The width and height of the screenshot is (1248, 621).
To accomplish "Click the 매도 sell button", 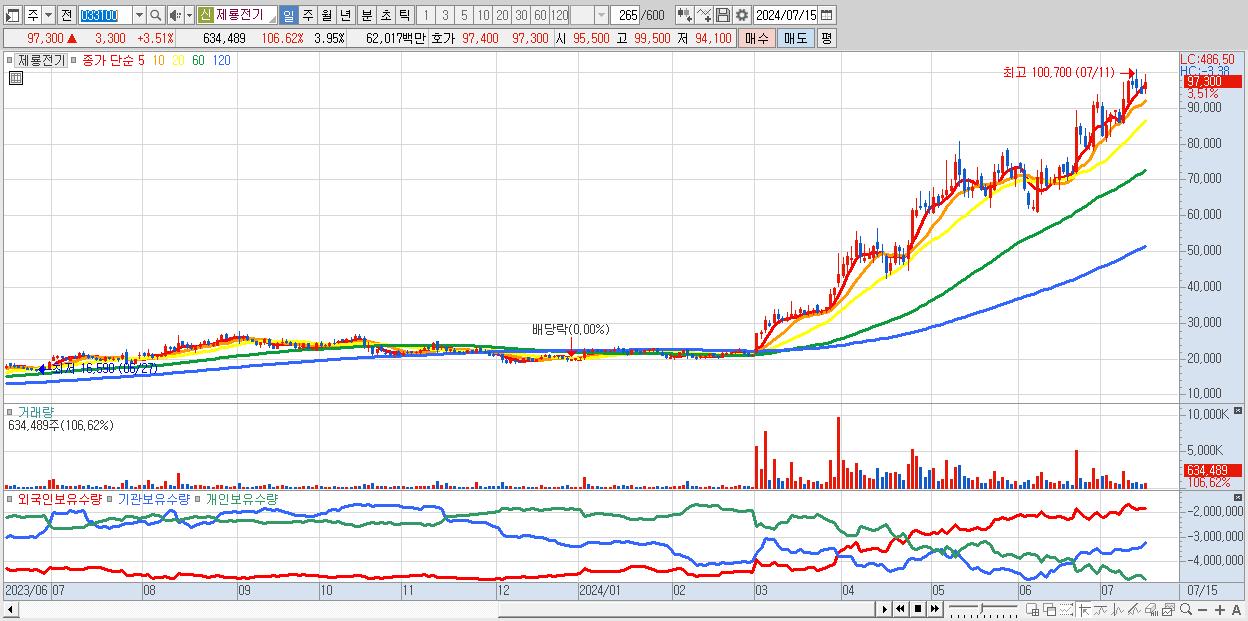I will pyautogui.click(x=795, y=38).
